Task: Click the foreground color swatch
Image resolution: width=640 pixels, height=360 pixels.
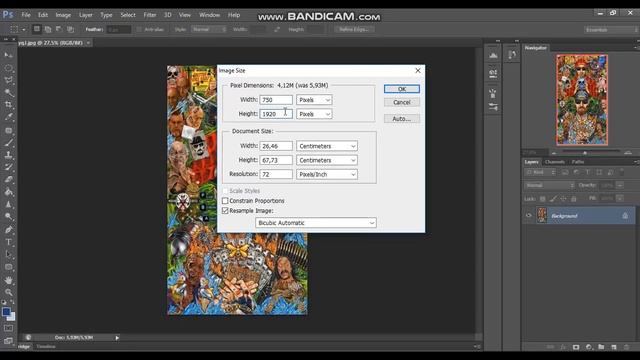Action: tap(6, 312)
